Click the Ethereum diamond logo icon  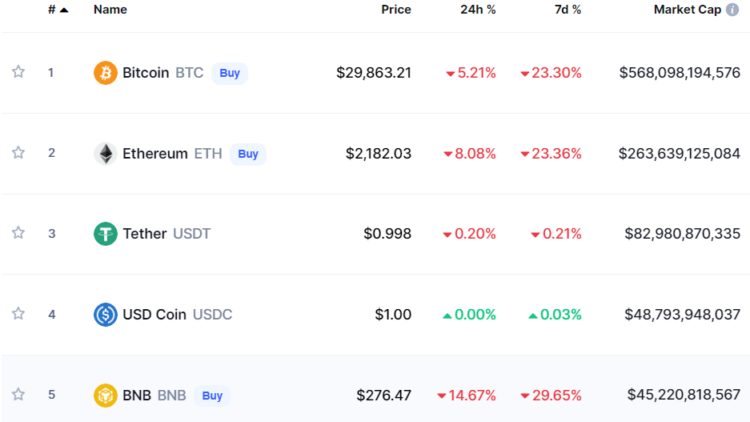105,154
